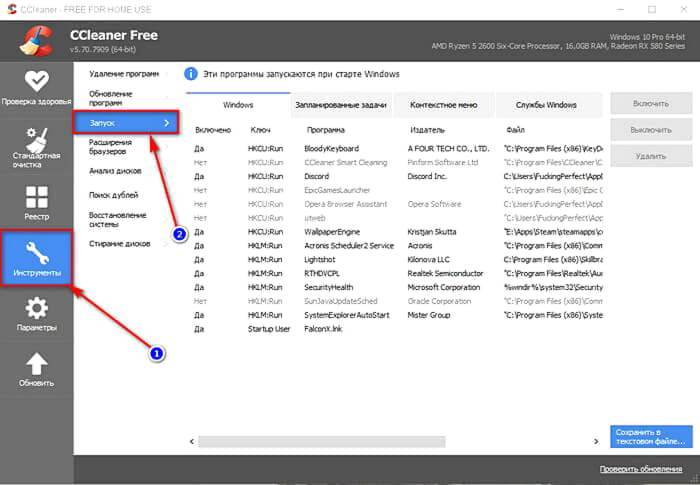The height and width of the screenshot is (485, 700).
Task: Click the blue info icon
Action: tap(191, 74)
